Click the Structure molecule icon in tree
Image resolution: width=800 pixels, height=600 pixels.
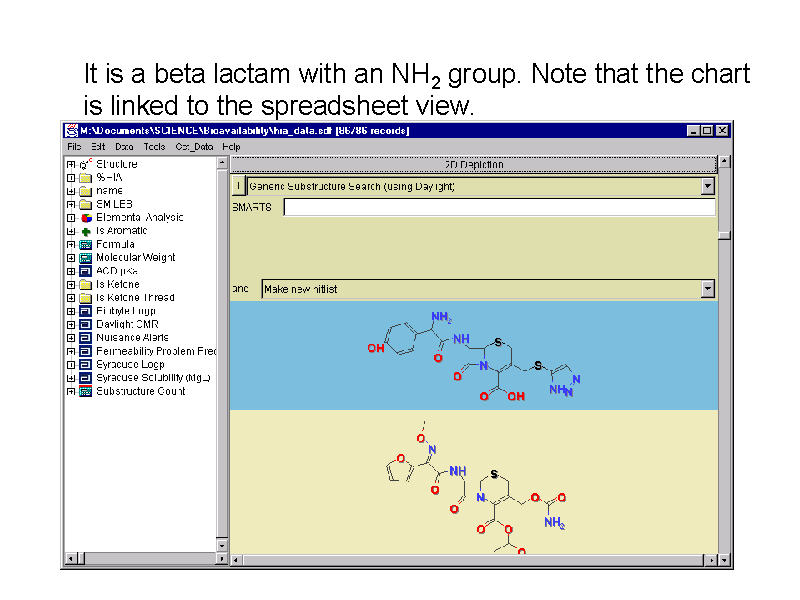click(85, 164)
